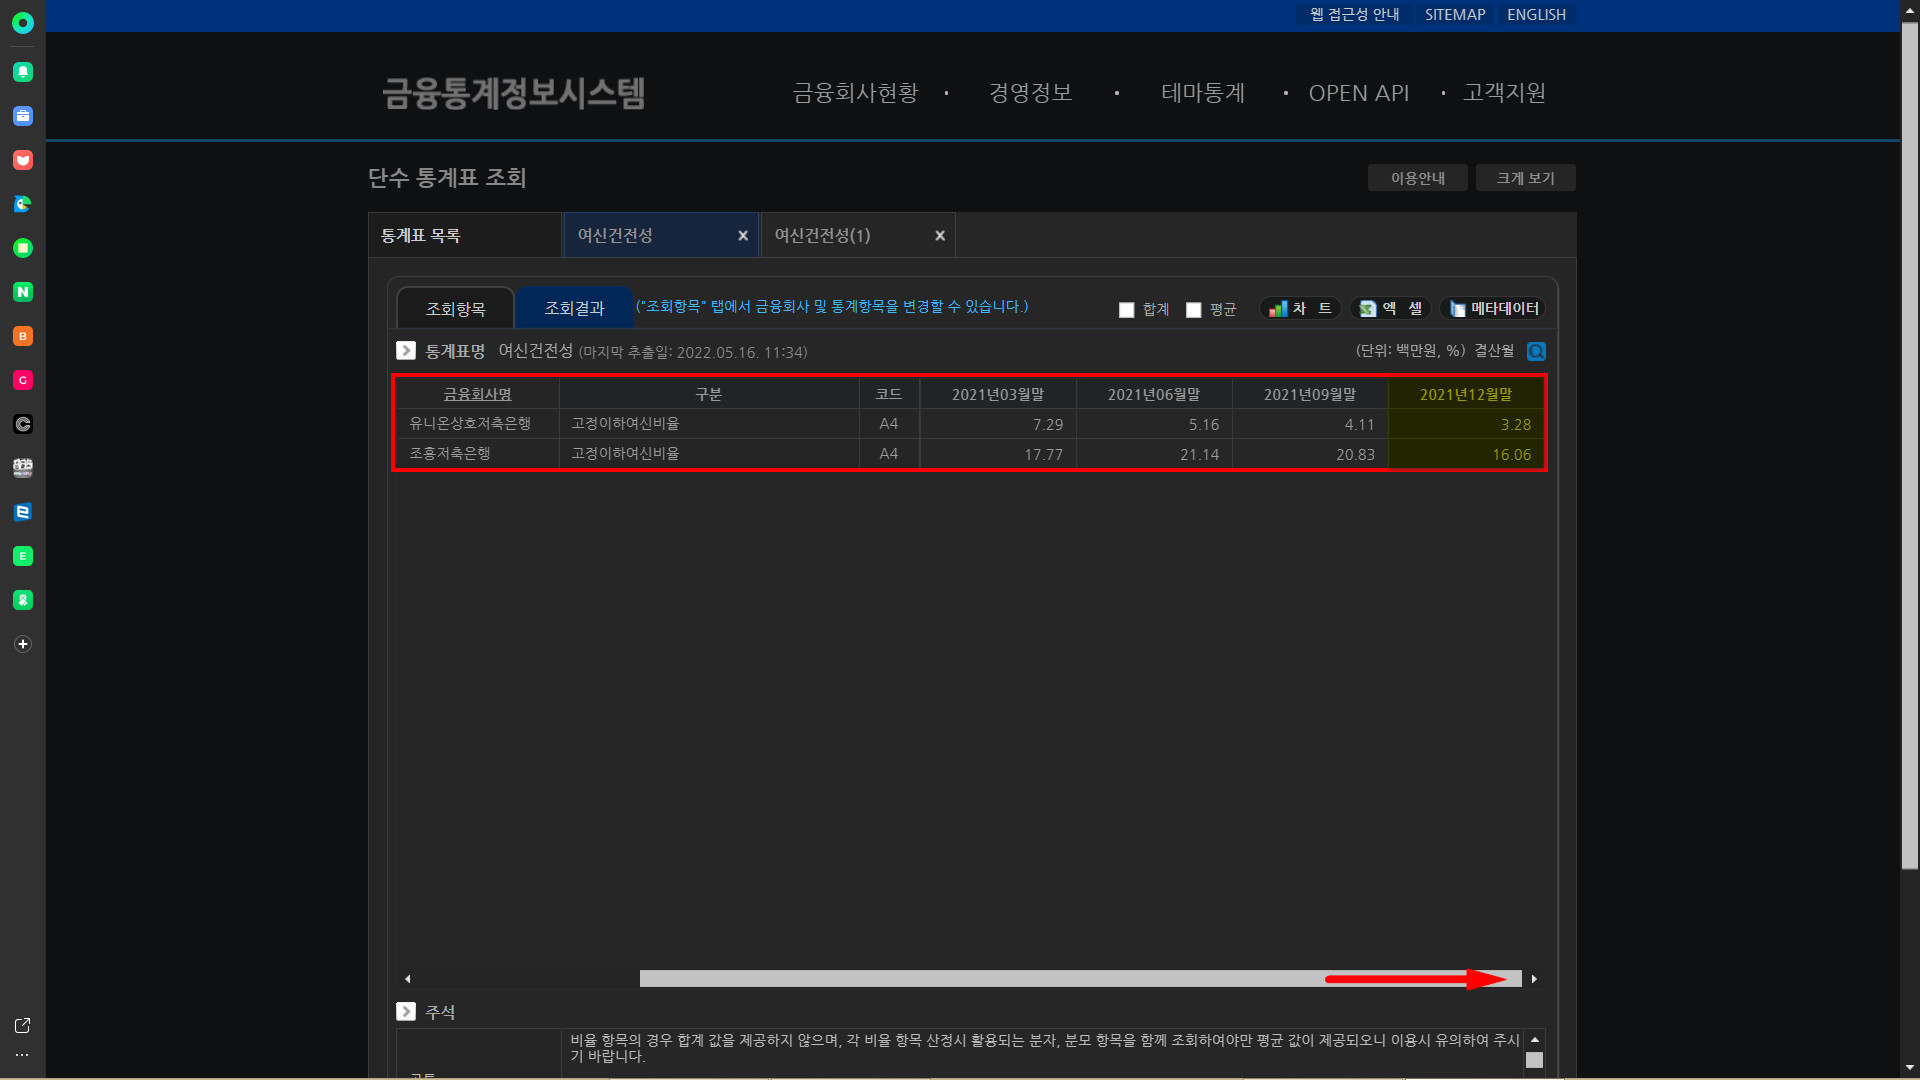Open the green N sidebar app
This screenshot has height=1080, width=1920.
click(23, 292)
